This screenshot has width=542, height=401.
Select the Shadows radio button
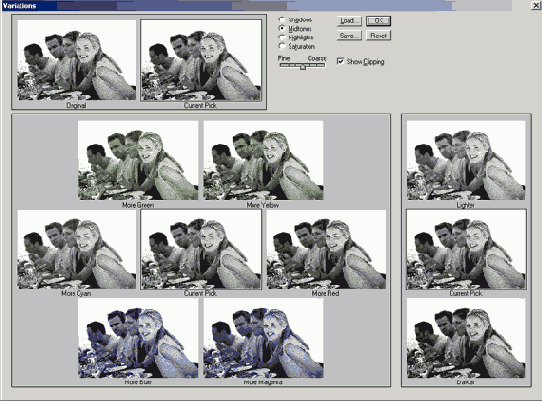282,20
